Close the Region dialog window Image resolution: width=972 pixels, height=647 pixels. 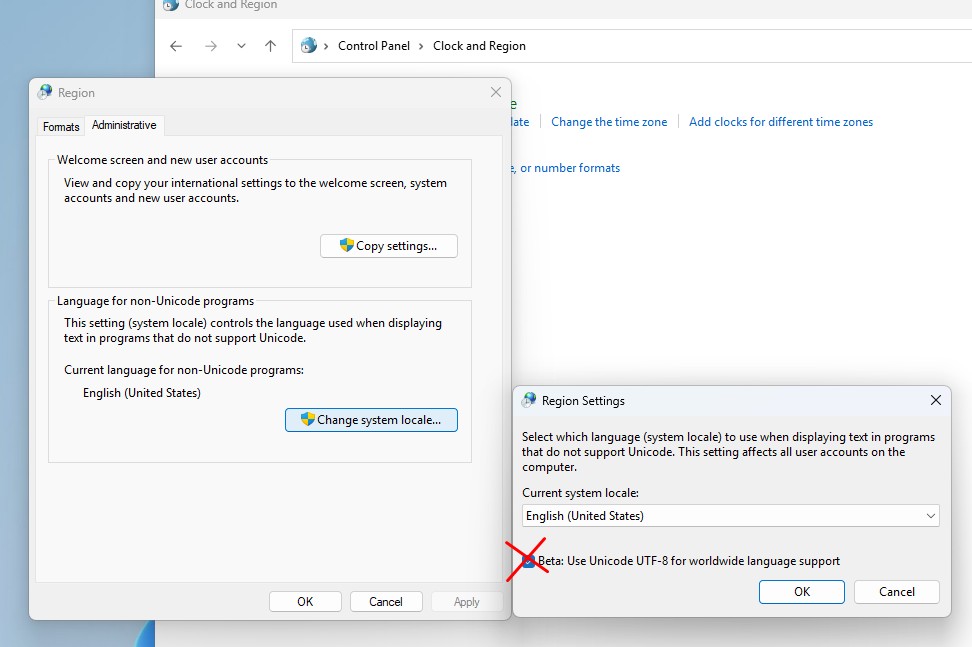496,92
